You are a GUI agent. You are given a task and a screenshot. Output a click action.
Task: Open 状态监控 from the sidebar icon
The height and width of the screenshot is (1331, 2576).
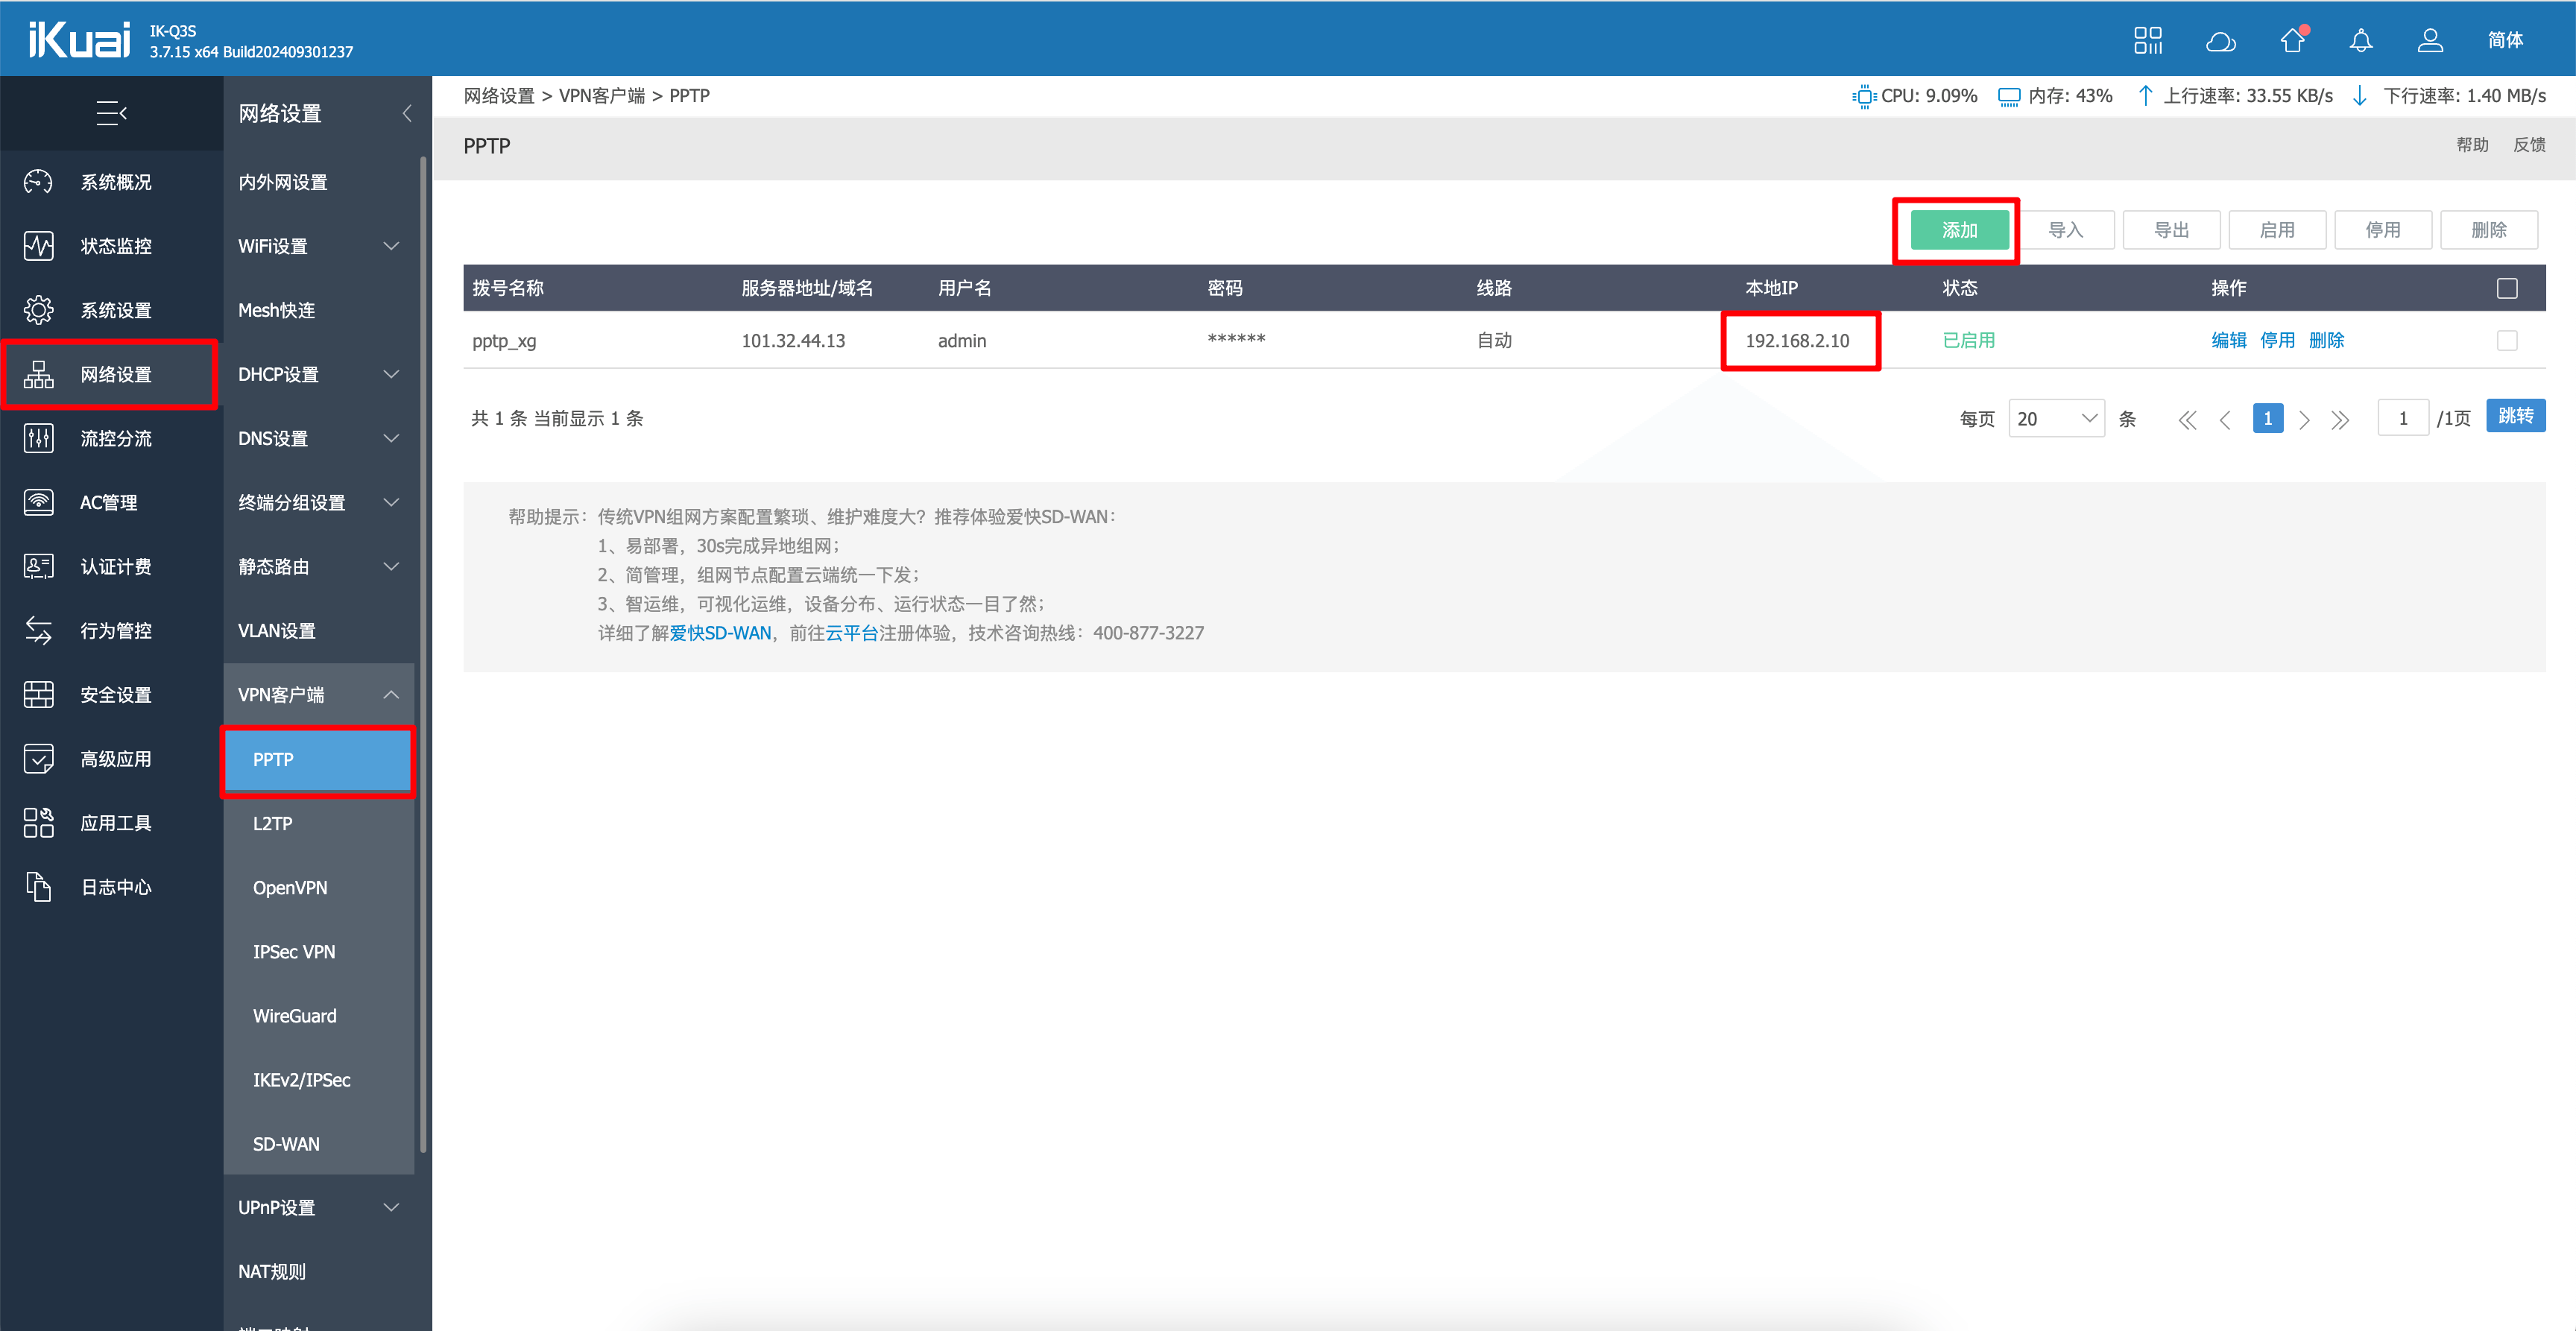click(x=39, y=246)
